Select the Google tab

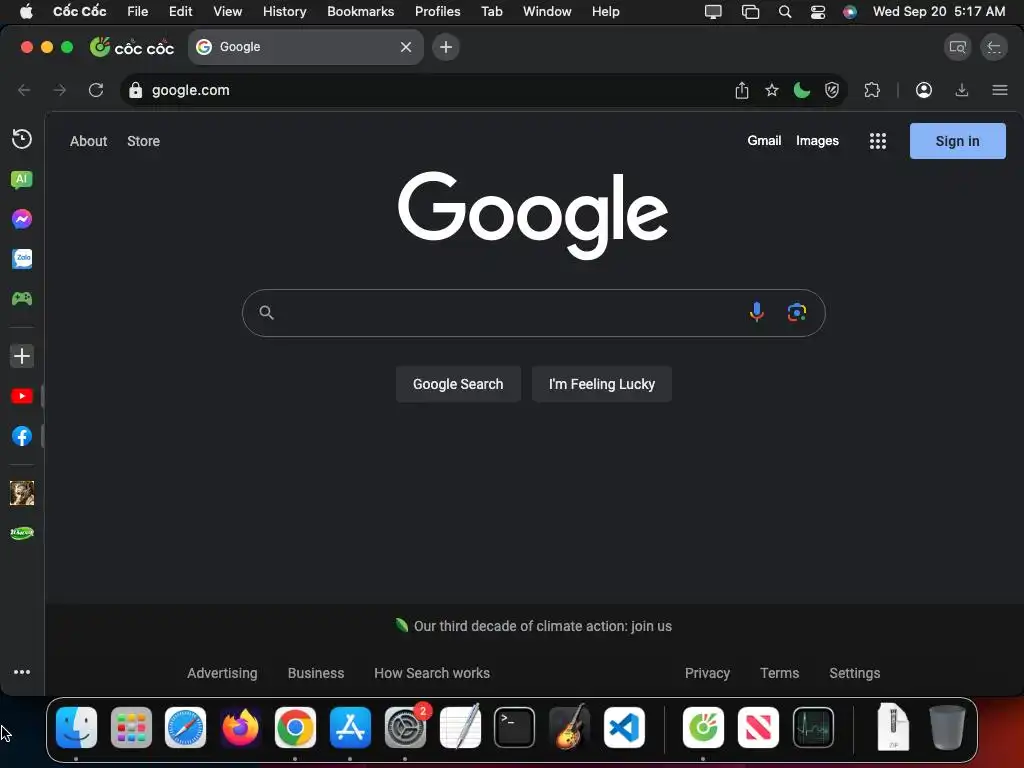pyautogui.click(x=306, y=47)
